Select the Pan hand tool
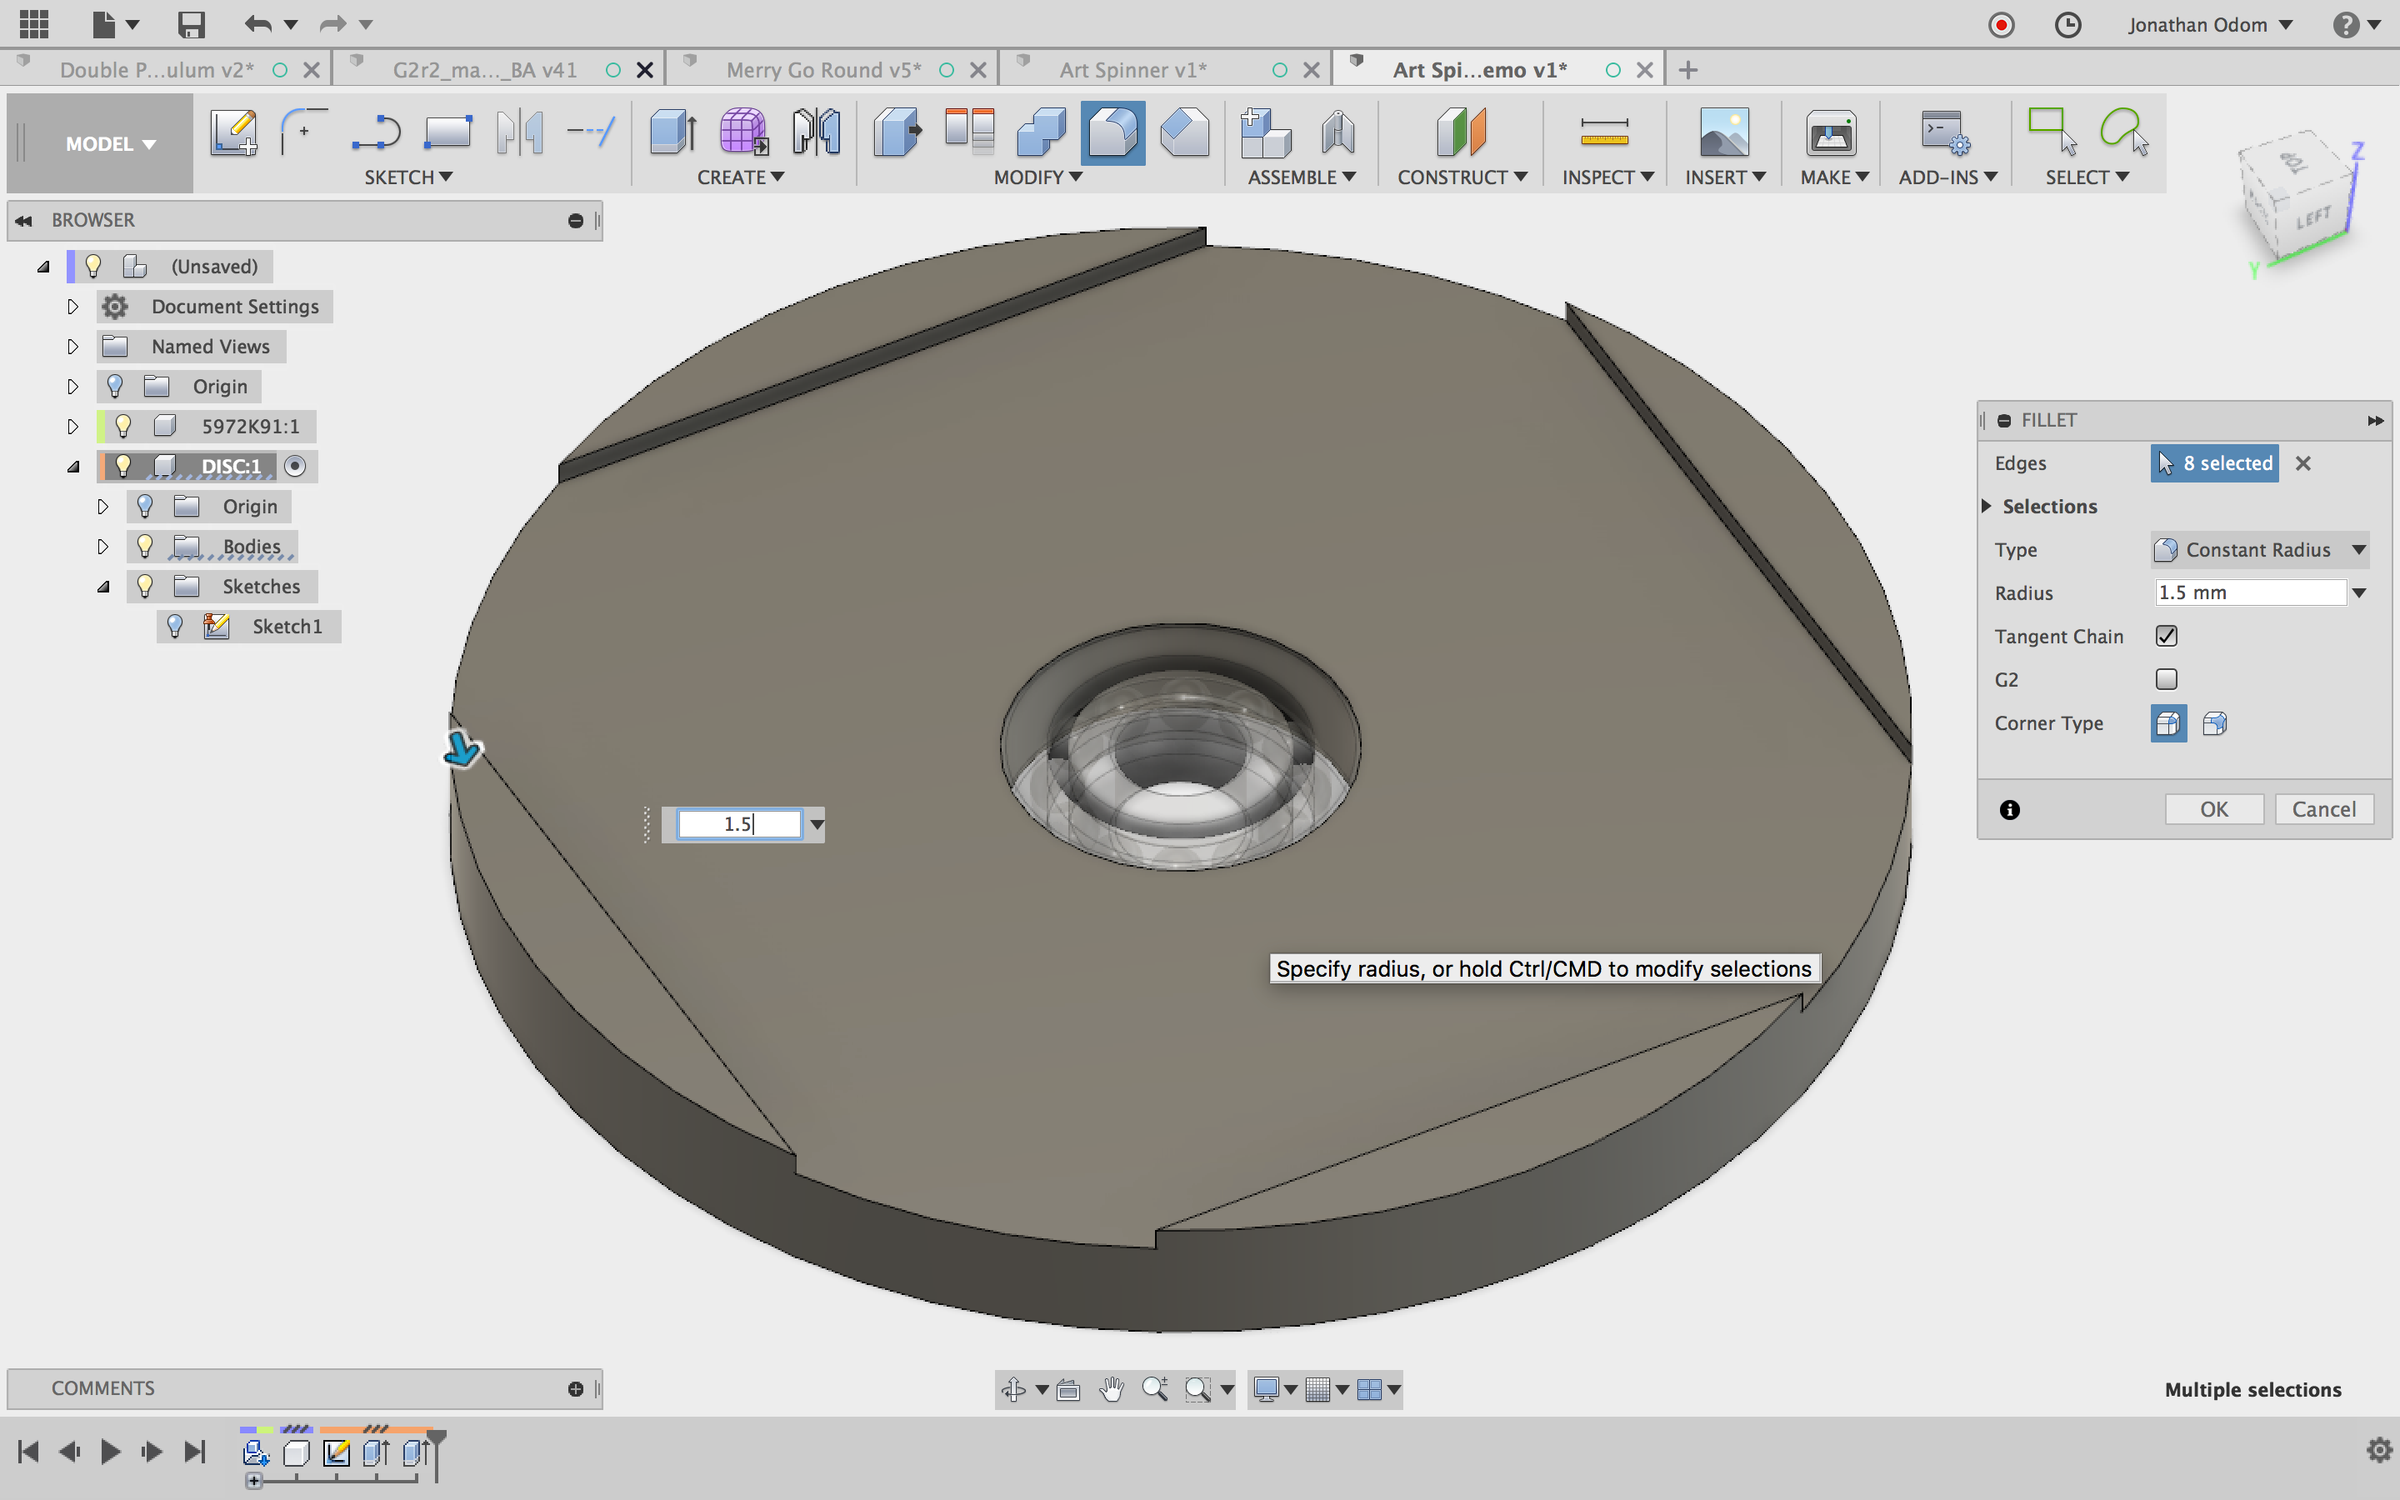The width and height of the screenshot is (2400, 1500). (1111, 1389)
